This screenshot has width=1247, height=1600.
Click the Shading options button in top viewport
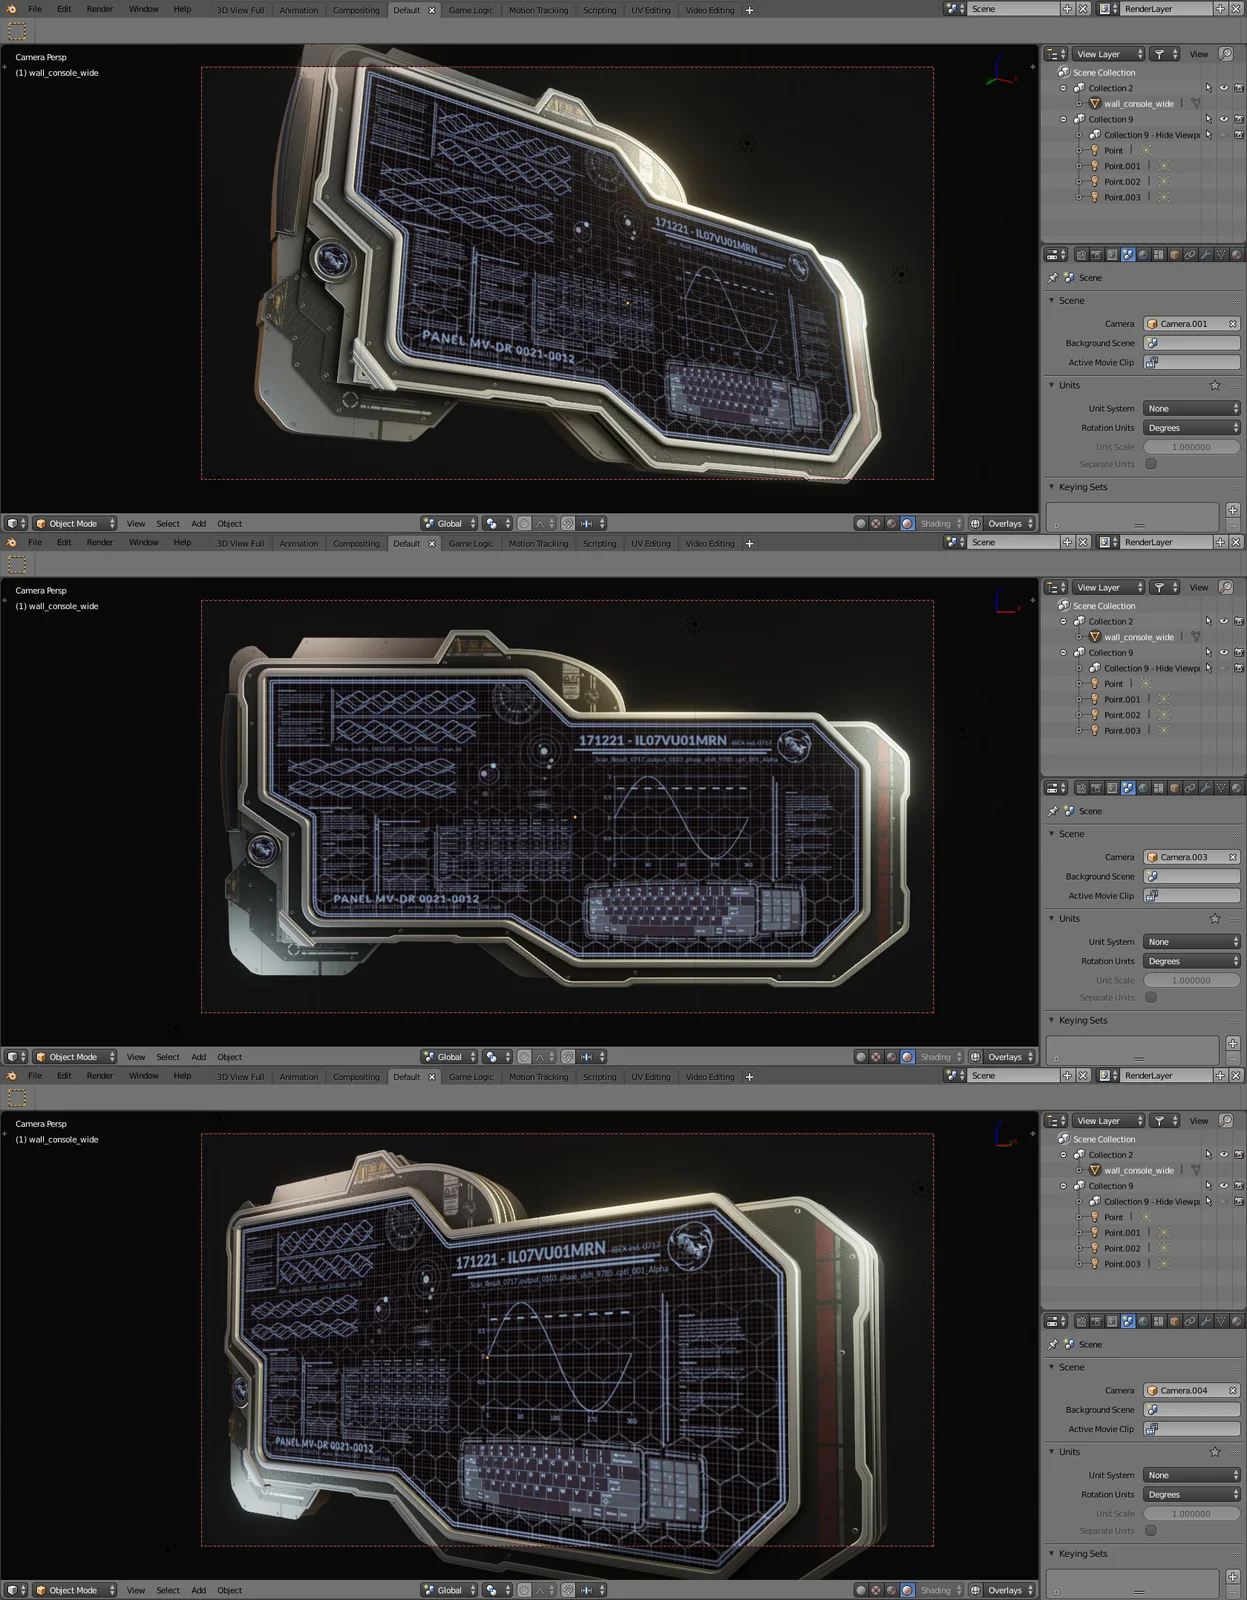pyautogui.click(x=941, y=523)
